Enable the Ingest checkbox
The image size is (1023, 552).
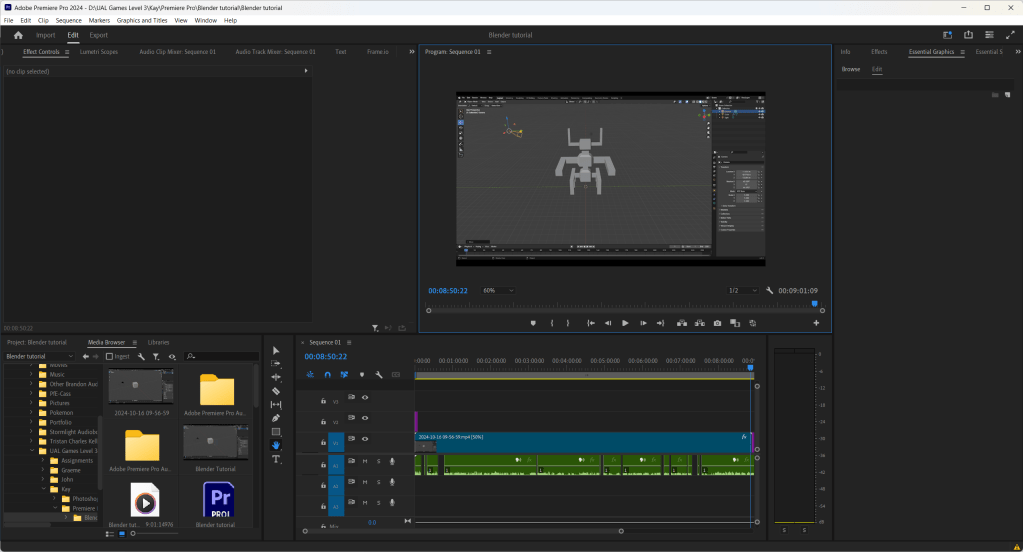(x=110, y=356)
